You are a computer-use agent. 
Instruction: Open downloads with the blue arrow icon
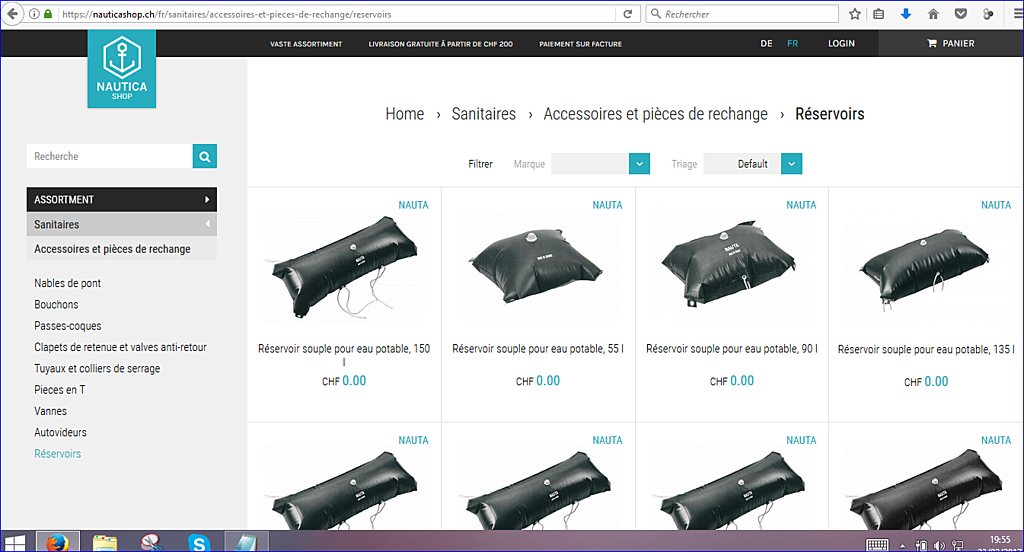pos(906,14)
